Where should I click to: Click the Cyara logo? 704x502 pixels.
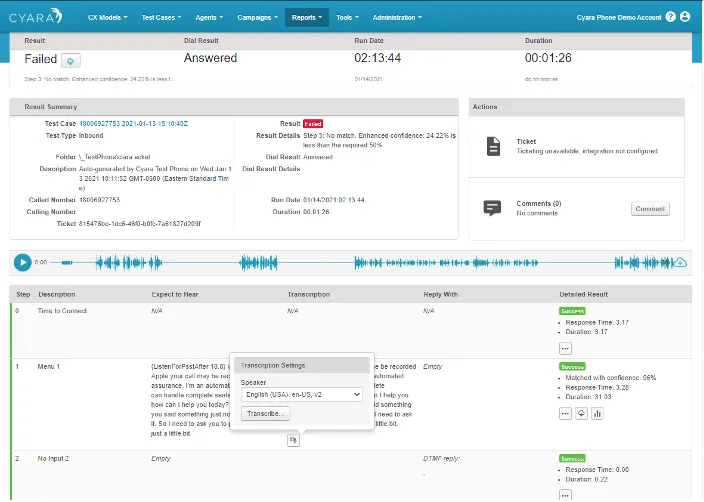[35, 17]
